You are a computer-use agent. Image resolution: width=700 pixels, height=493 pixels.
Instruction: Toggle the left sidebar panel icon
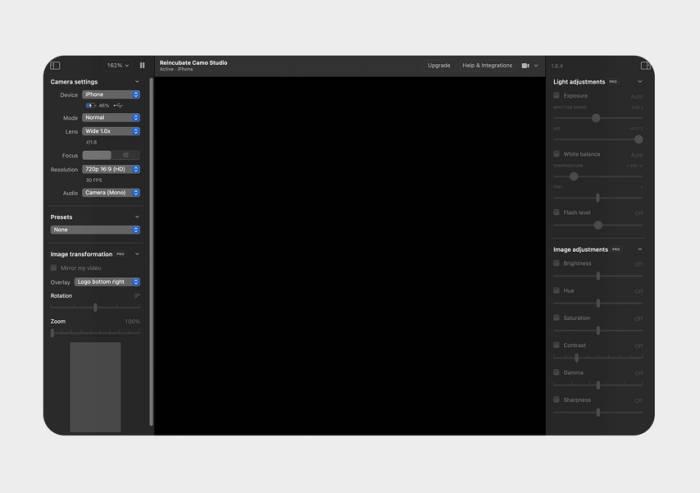point(55,65)
